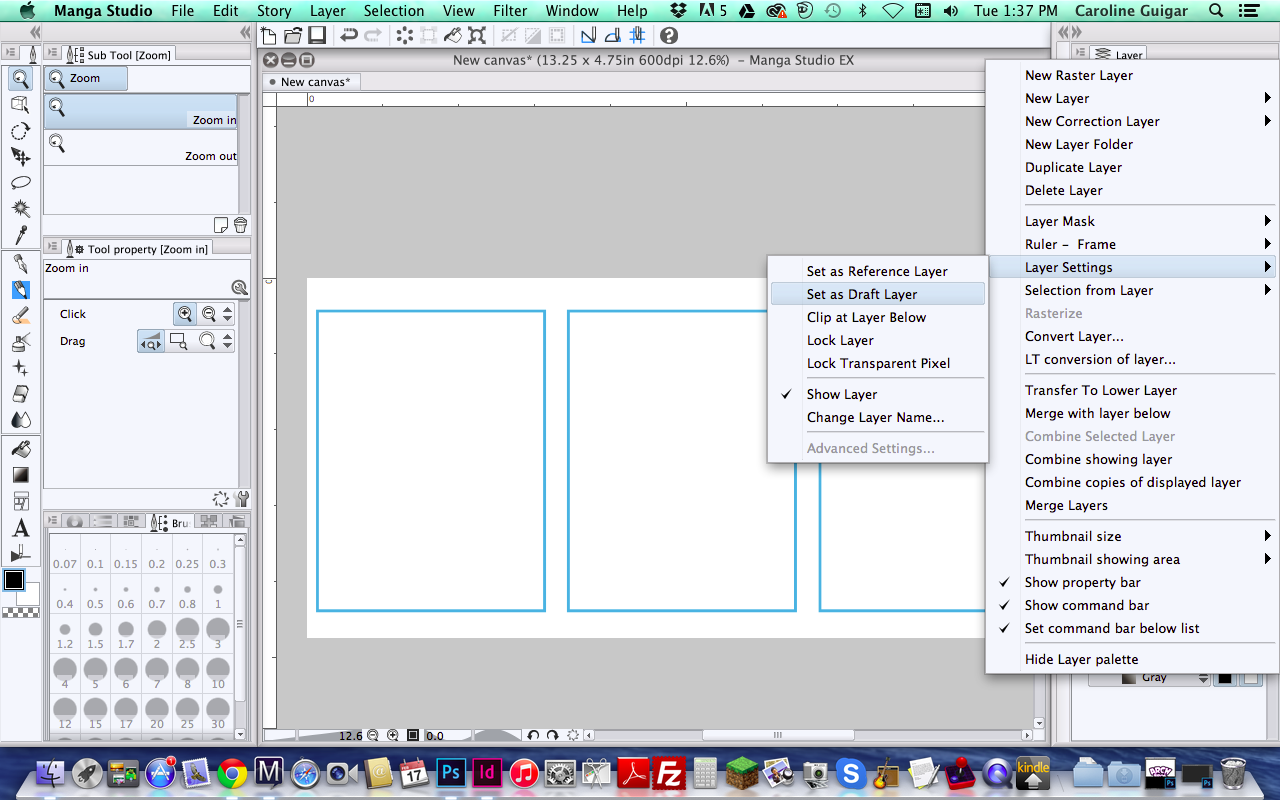Image resolution: width=1280 pixels, height=800 pixels.
Task: Choose Set as Draft Layer
Action: pyautogui.click(x=861, y=294)
